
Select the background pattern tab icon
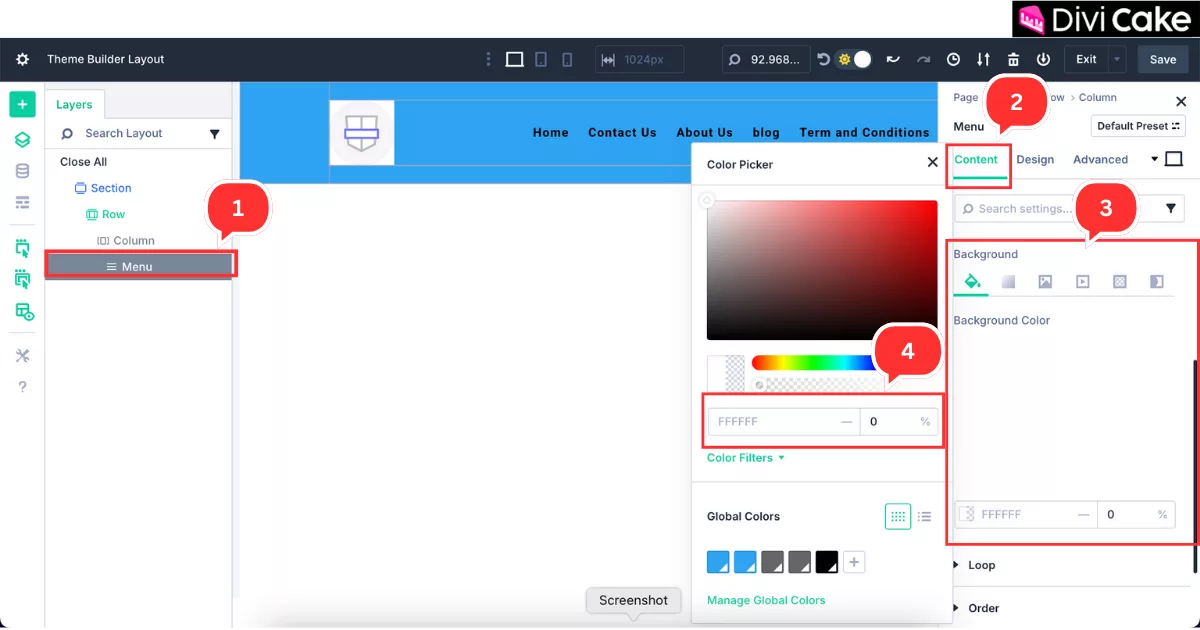point(1119,282)
